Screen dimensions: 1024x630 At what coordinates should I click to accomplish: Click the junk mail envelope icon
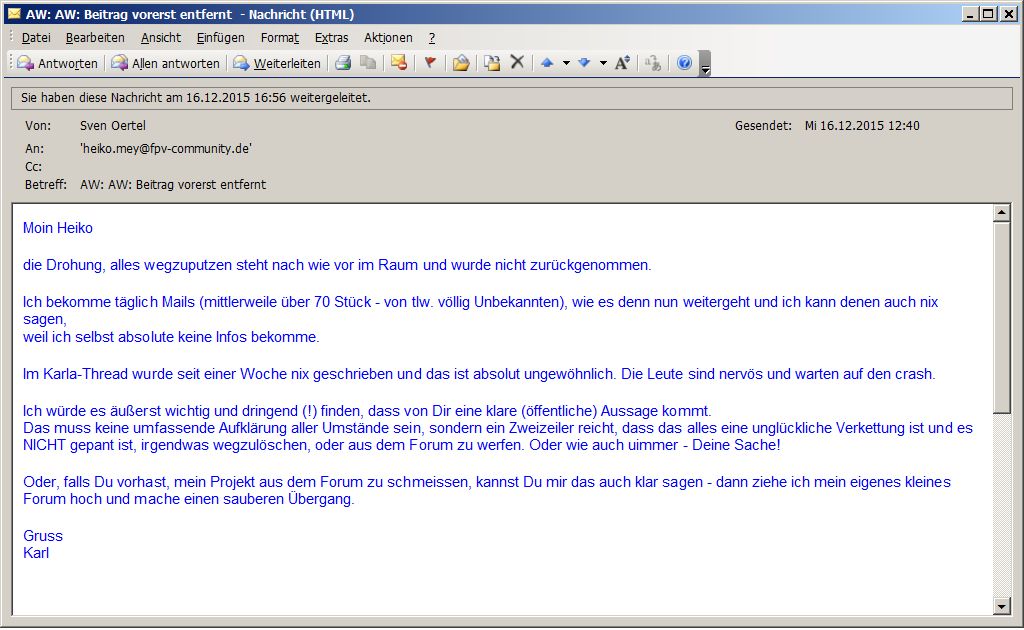tap(399, 63)
